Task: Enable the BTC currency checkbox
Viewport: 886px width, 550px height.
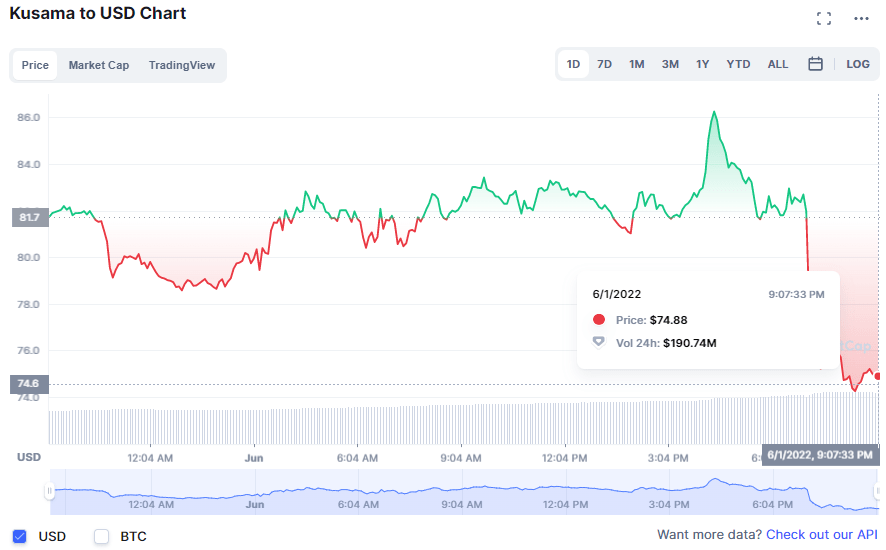Action: [101, 536]
